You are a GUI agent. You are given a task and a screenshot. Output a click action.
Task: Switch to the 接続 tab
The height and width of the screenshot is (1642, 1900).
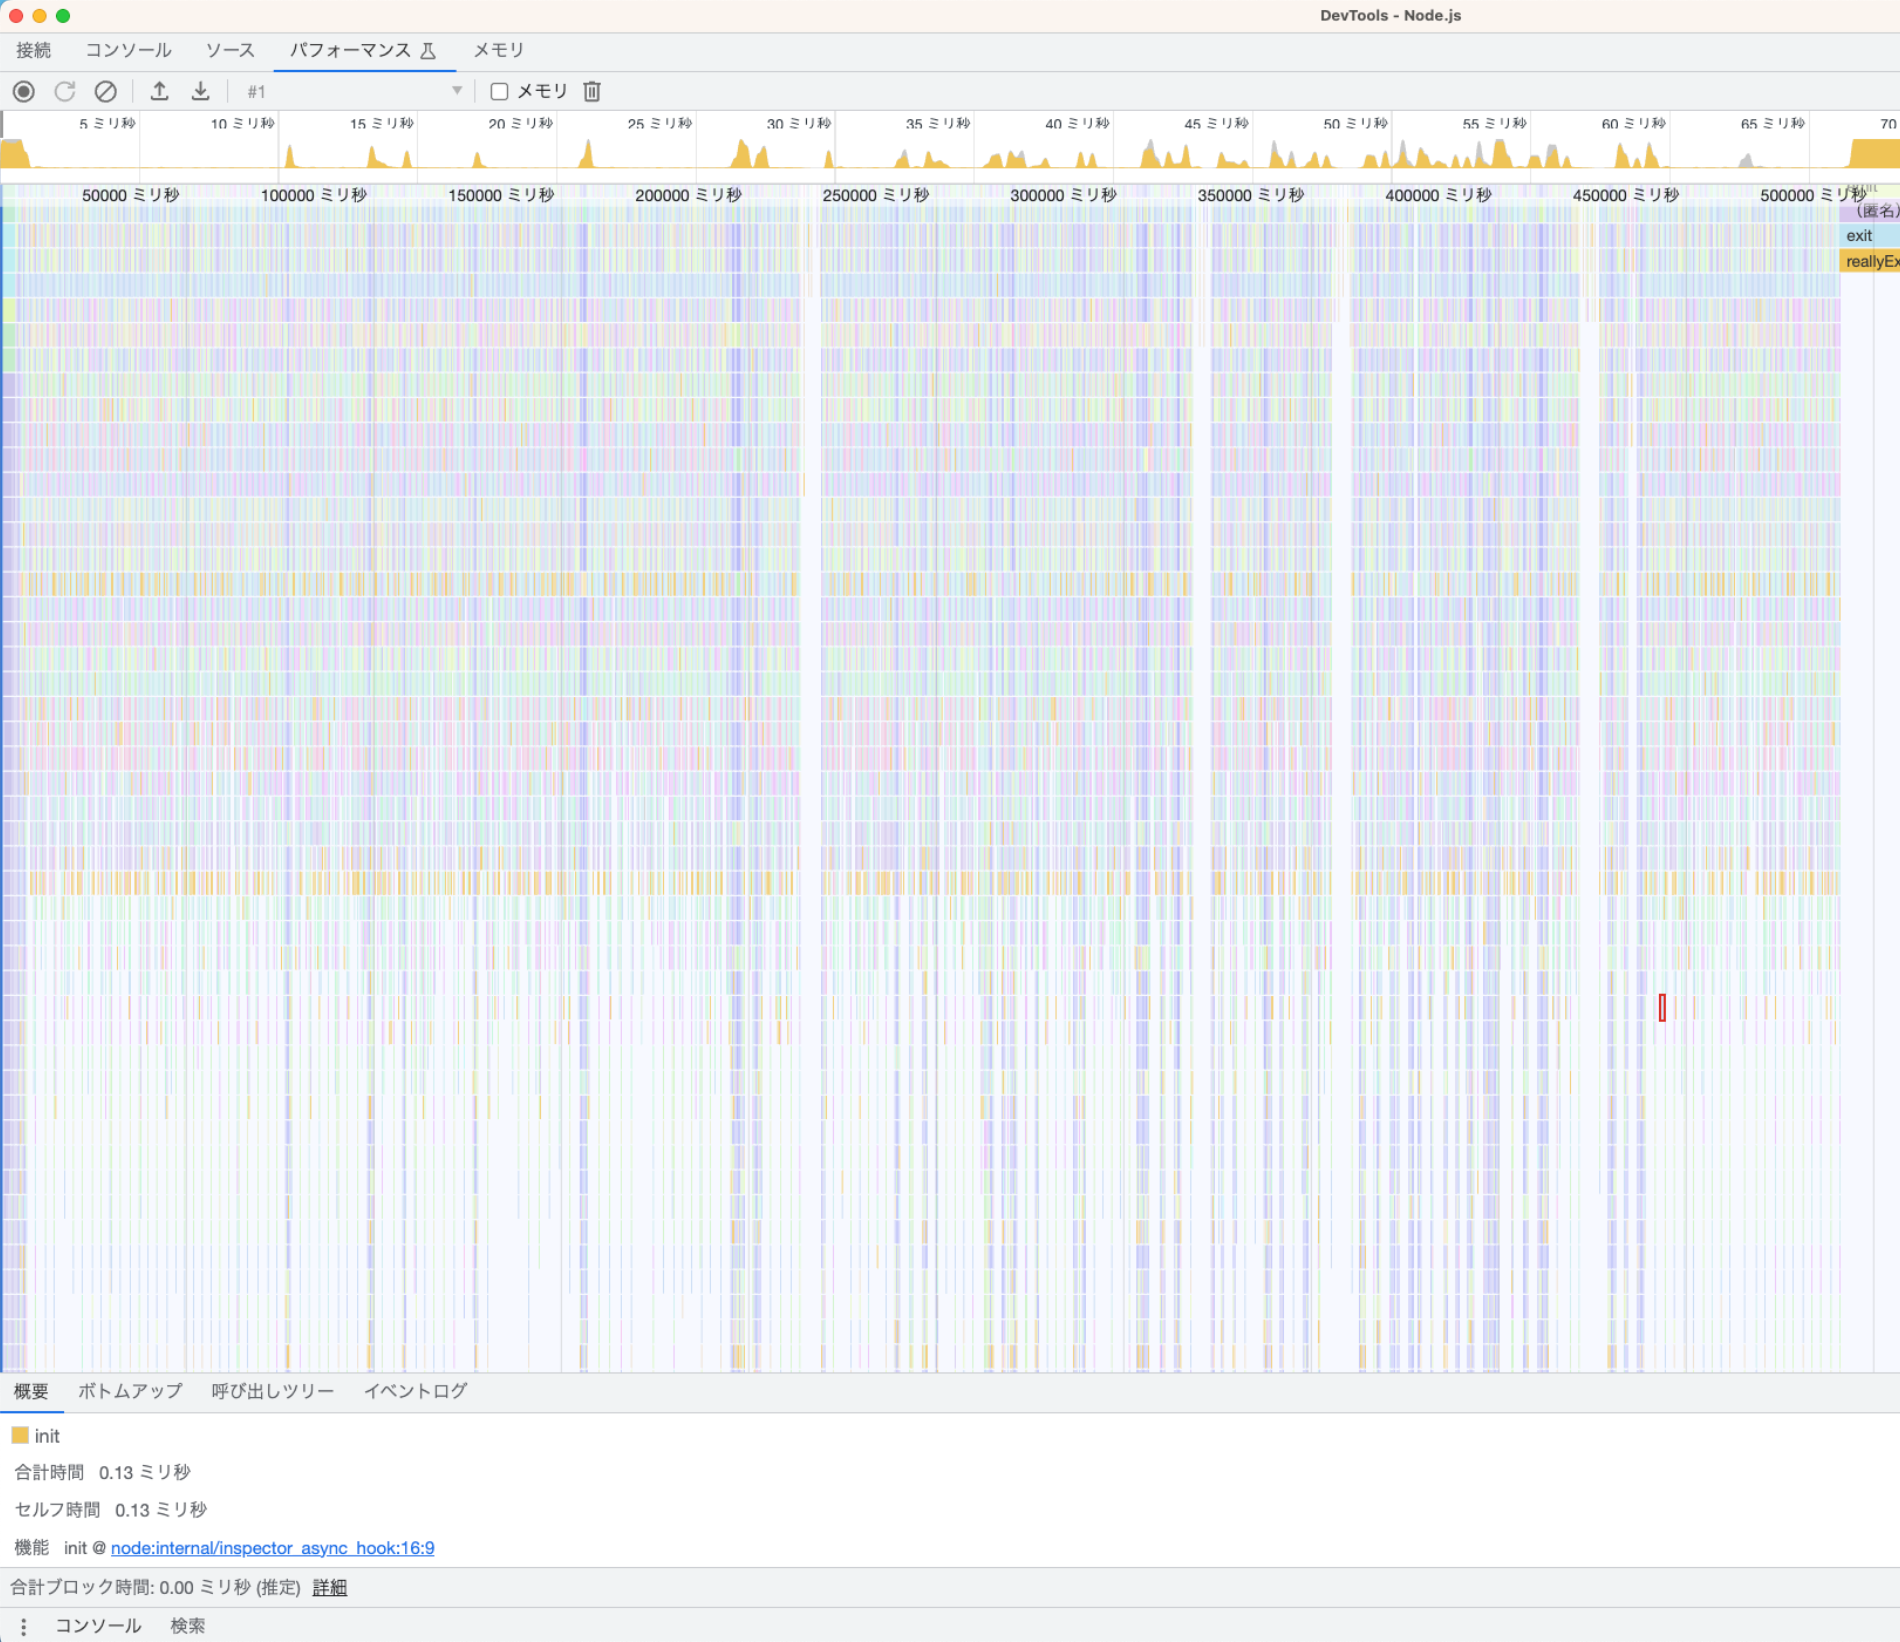coord(33,51)
